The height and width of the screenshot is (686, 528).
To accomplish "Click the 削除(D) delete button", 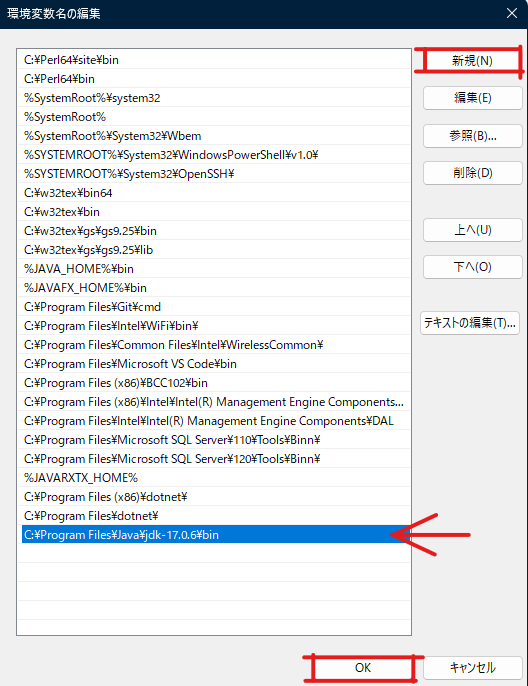I will tap(472, 173).
